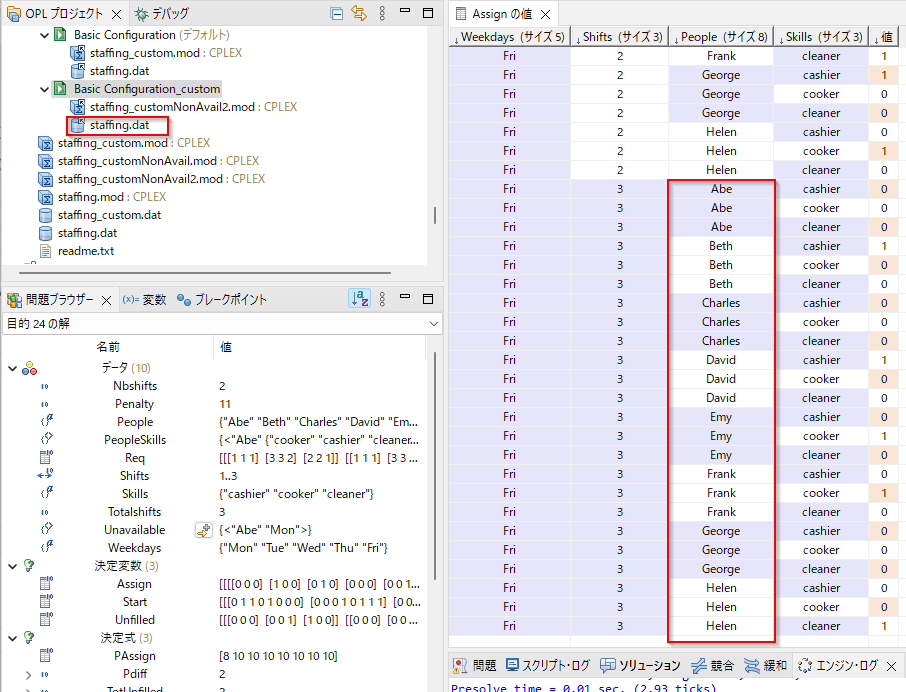906x692 pixels.
Task: Click the Unfilled decision variable icon
Action: pyautogui.click(x=46, y=619)
